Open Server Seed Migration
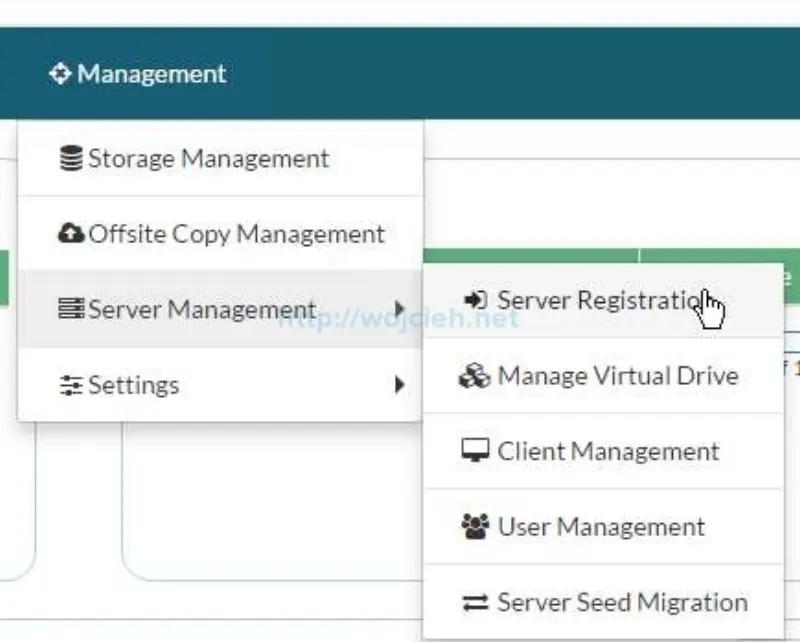 (x=622, y=601)
